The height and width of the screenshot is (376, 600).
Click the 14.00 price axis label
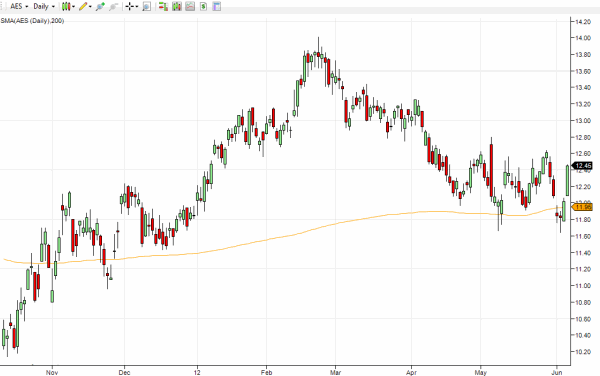click(x=583, y=38)
